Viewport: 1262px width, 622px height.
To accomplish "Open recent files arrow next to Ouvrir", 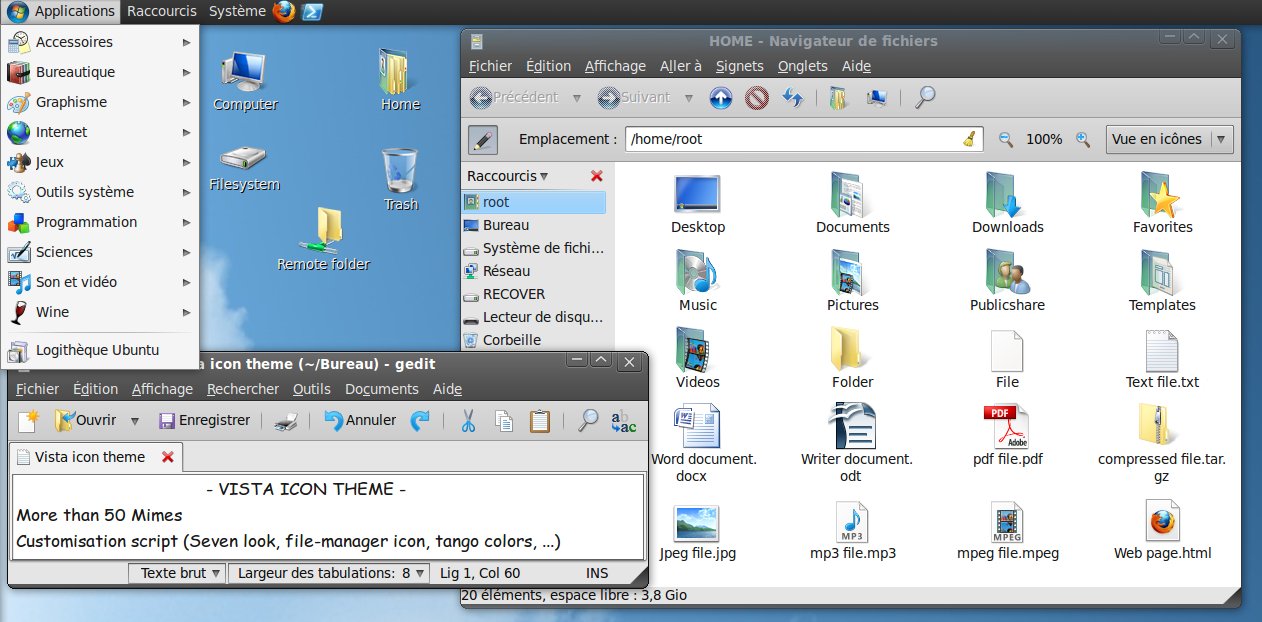I will coord(135,421).
